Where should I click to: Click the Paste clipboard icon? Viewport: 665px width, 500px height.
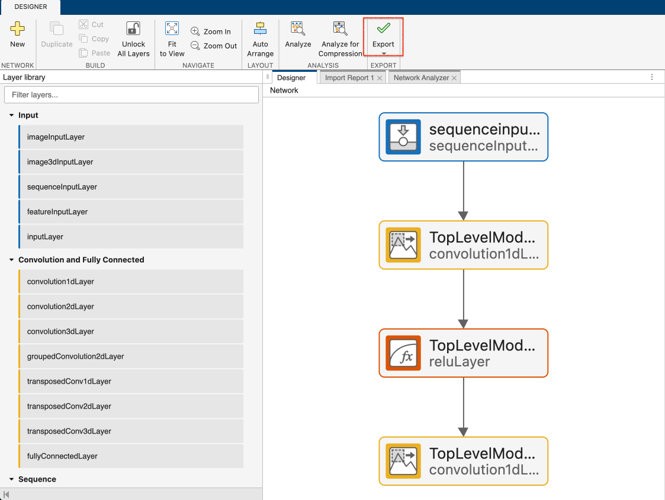pyautogui.click(x=84, y=53)
